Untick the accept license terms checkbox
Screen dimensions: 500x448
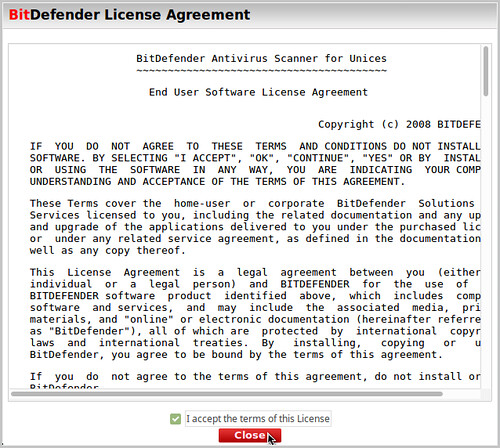click(175, 419)
